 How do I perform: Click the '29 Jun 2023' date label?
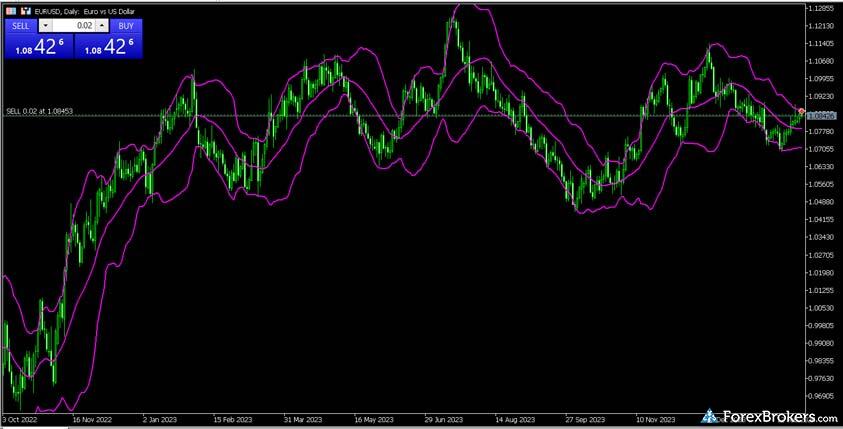[x=443, y=420]
